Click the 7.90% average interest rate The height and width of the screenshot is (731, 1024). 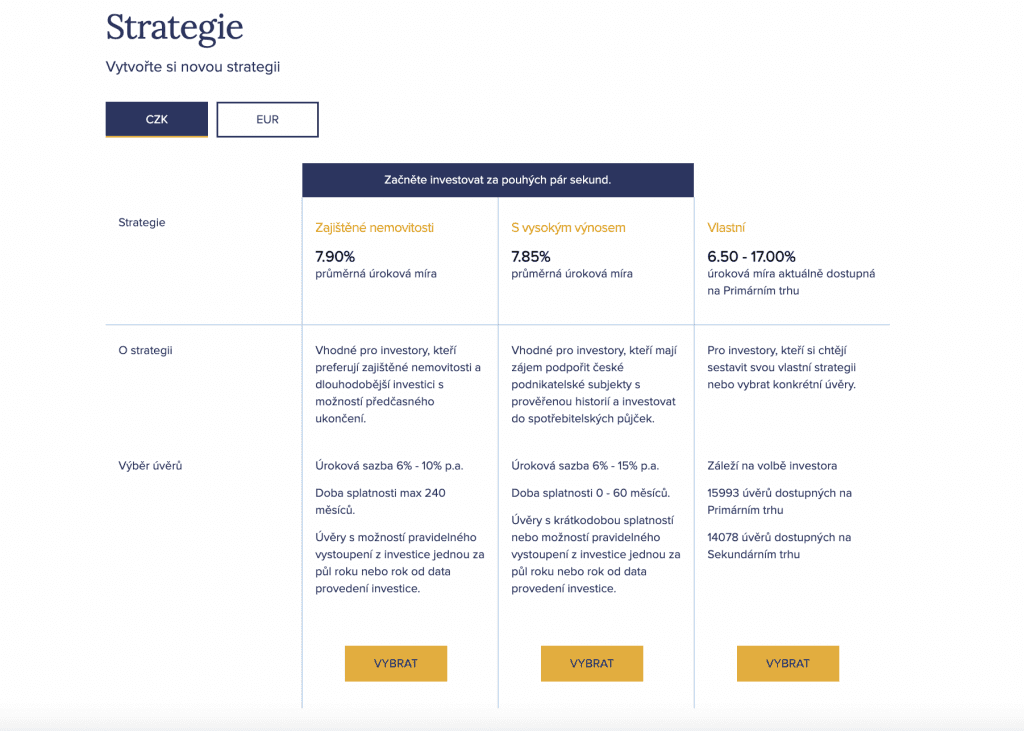pos(335,256)
